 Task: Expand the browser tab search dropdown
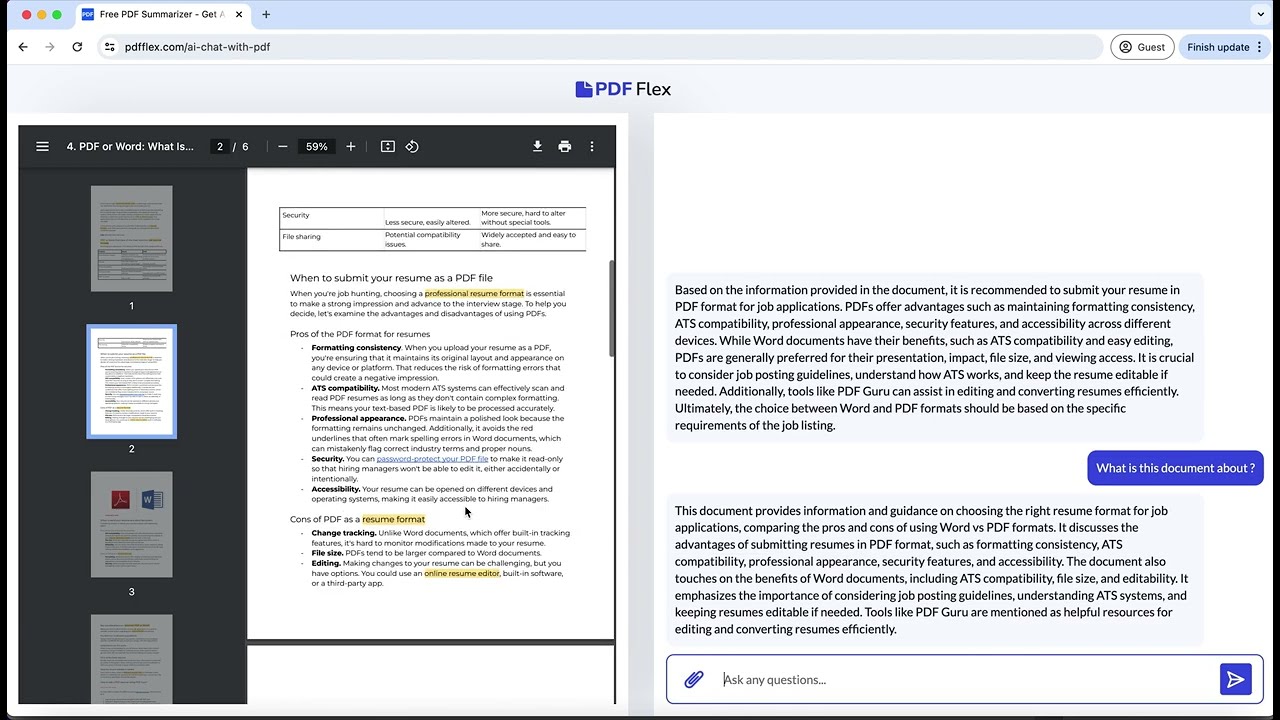click(1259, 15)
